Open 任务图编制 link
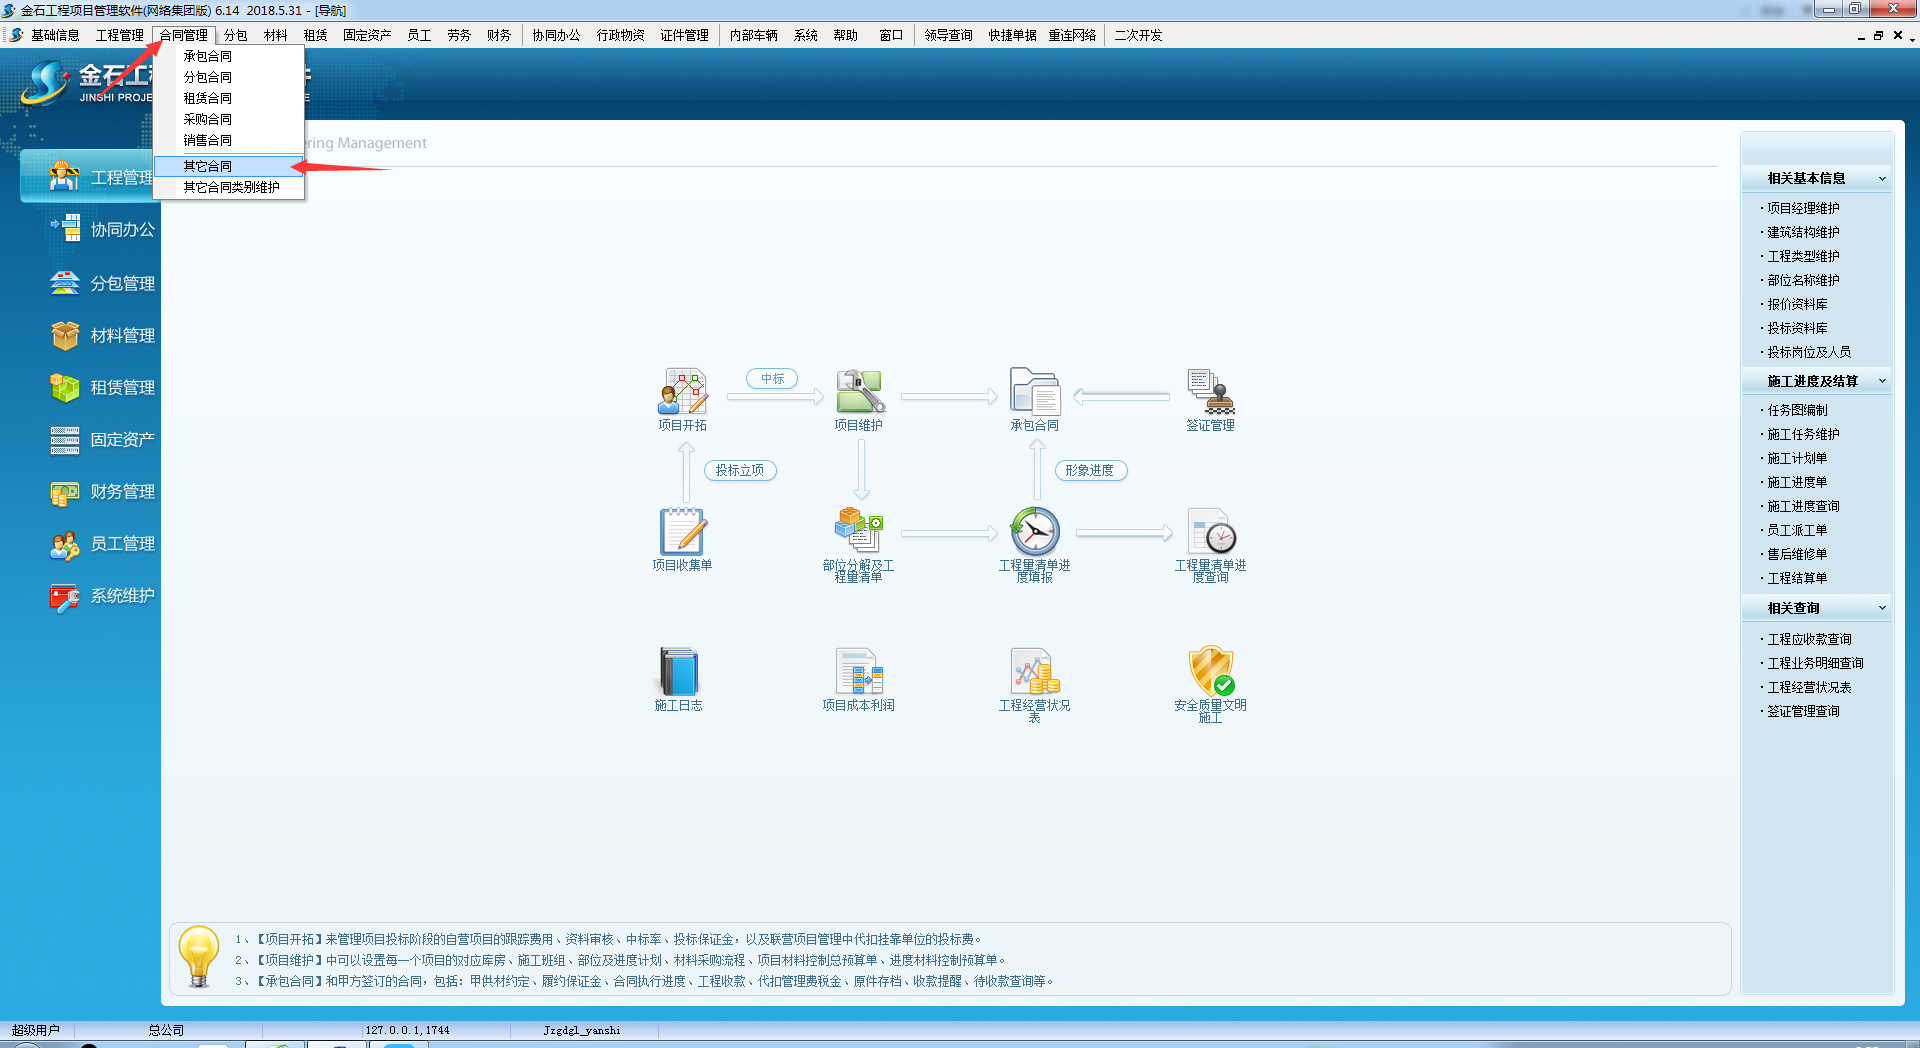Viewport: 1920px width, 1048px height. [1797, 410]
